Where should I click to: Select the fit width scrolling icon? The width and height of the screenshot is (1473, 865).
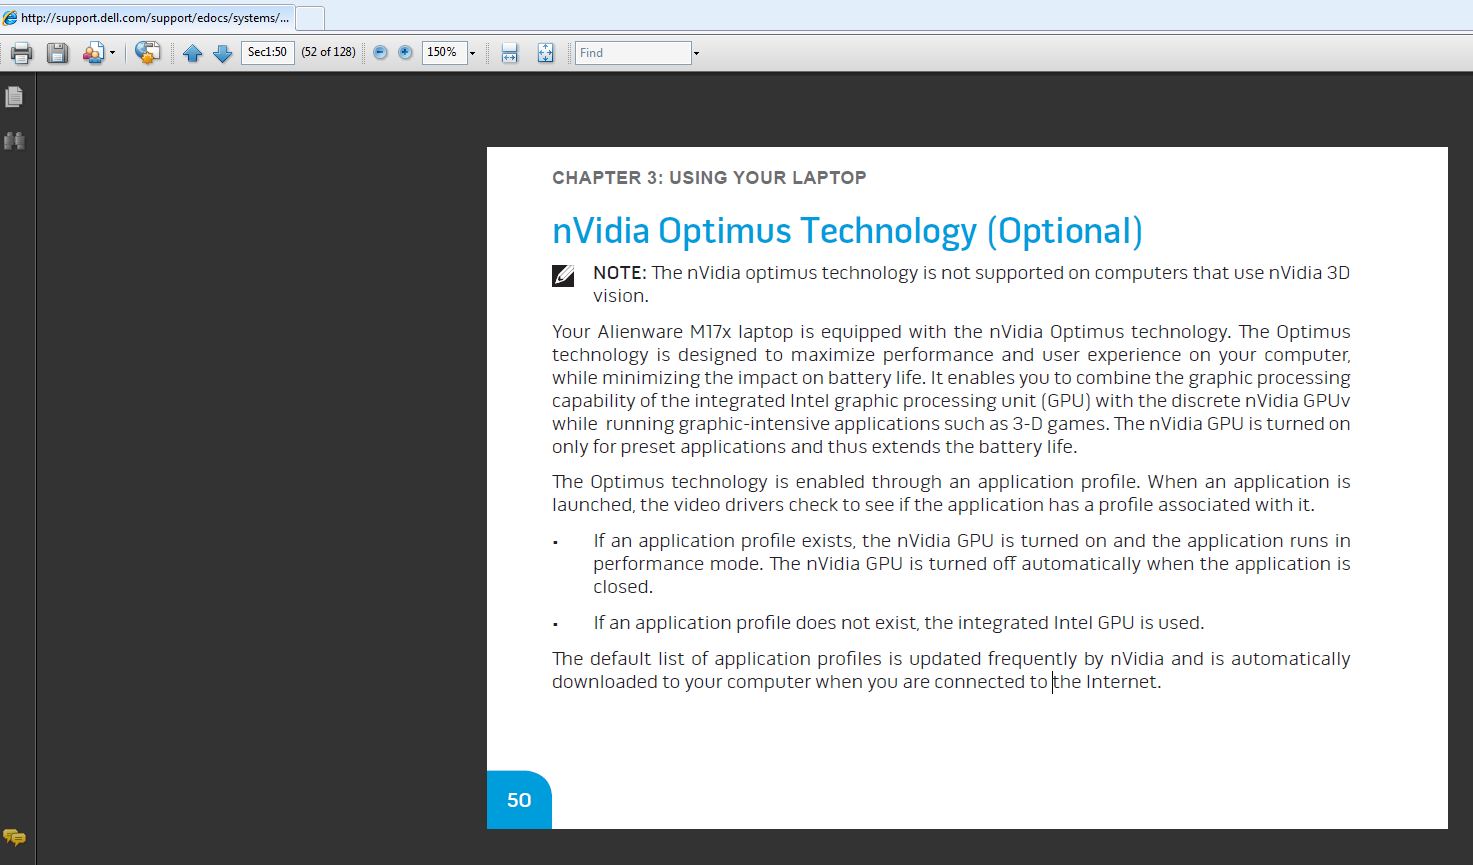pyautogui.click(x=509, y=53)
